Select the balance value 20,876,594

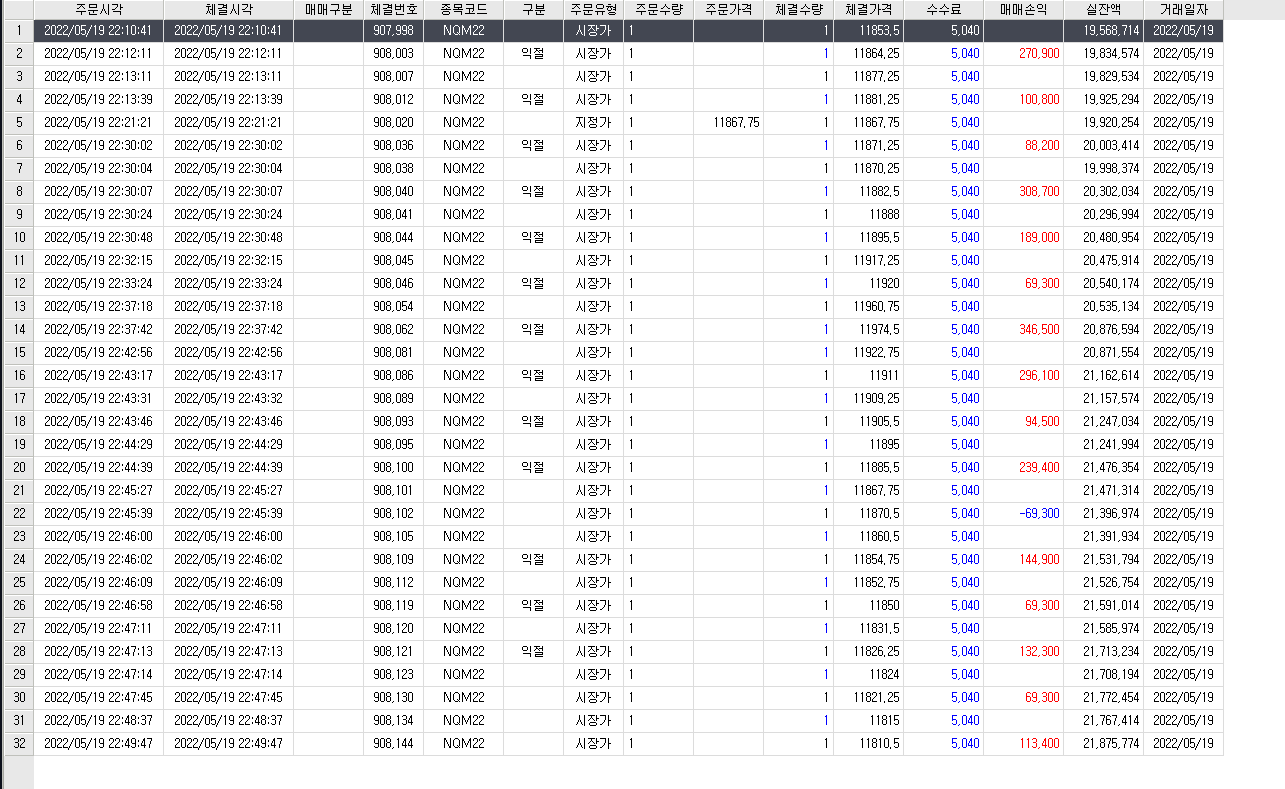[x=1111, y=329]
